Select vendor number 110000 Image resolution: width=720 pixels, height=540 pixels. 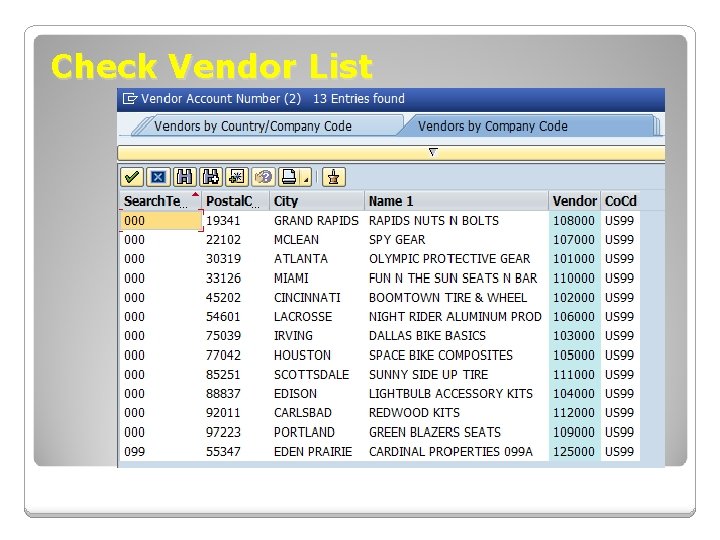tap(574, 278)
